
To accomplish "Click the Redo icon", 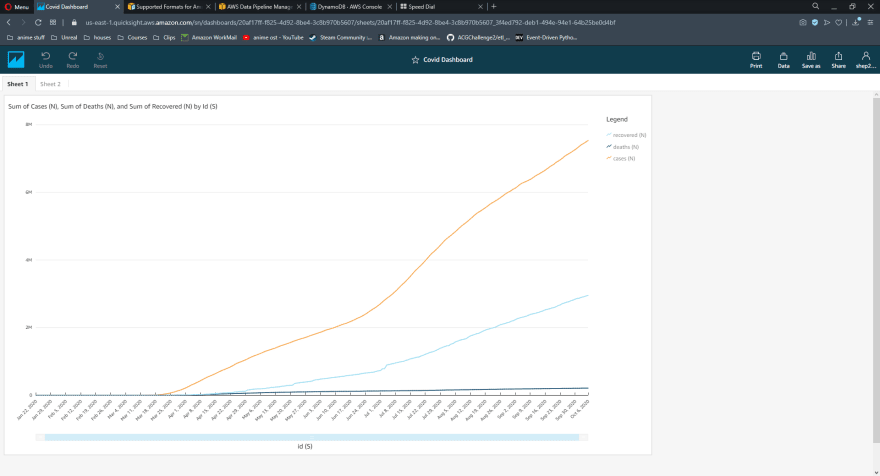I will click(73, 56).
